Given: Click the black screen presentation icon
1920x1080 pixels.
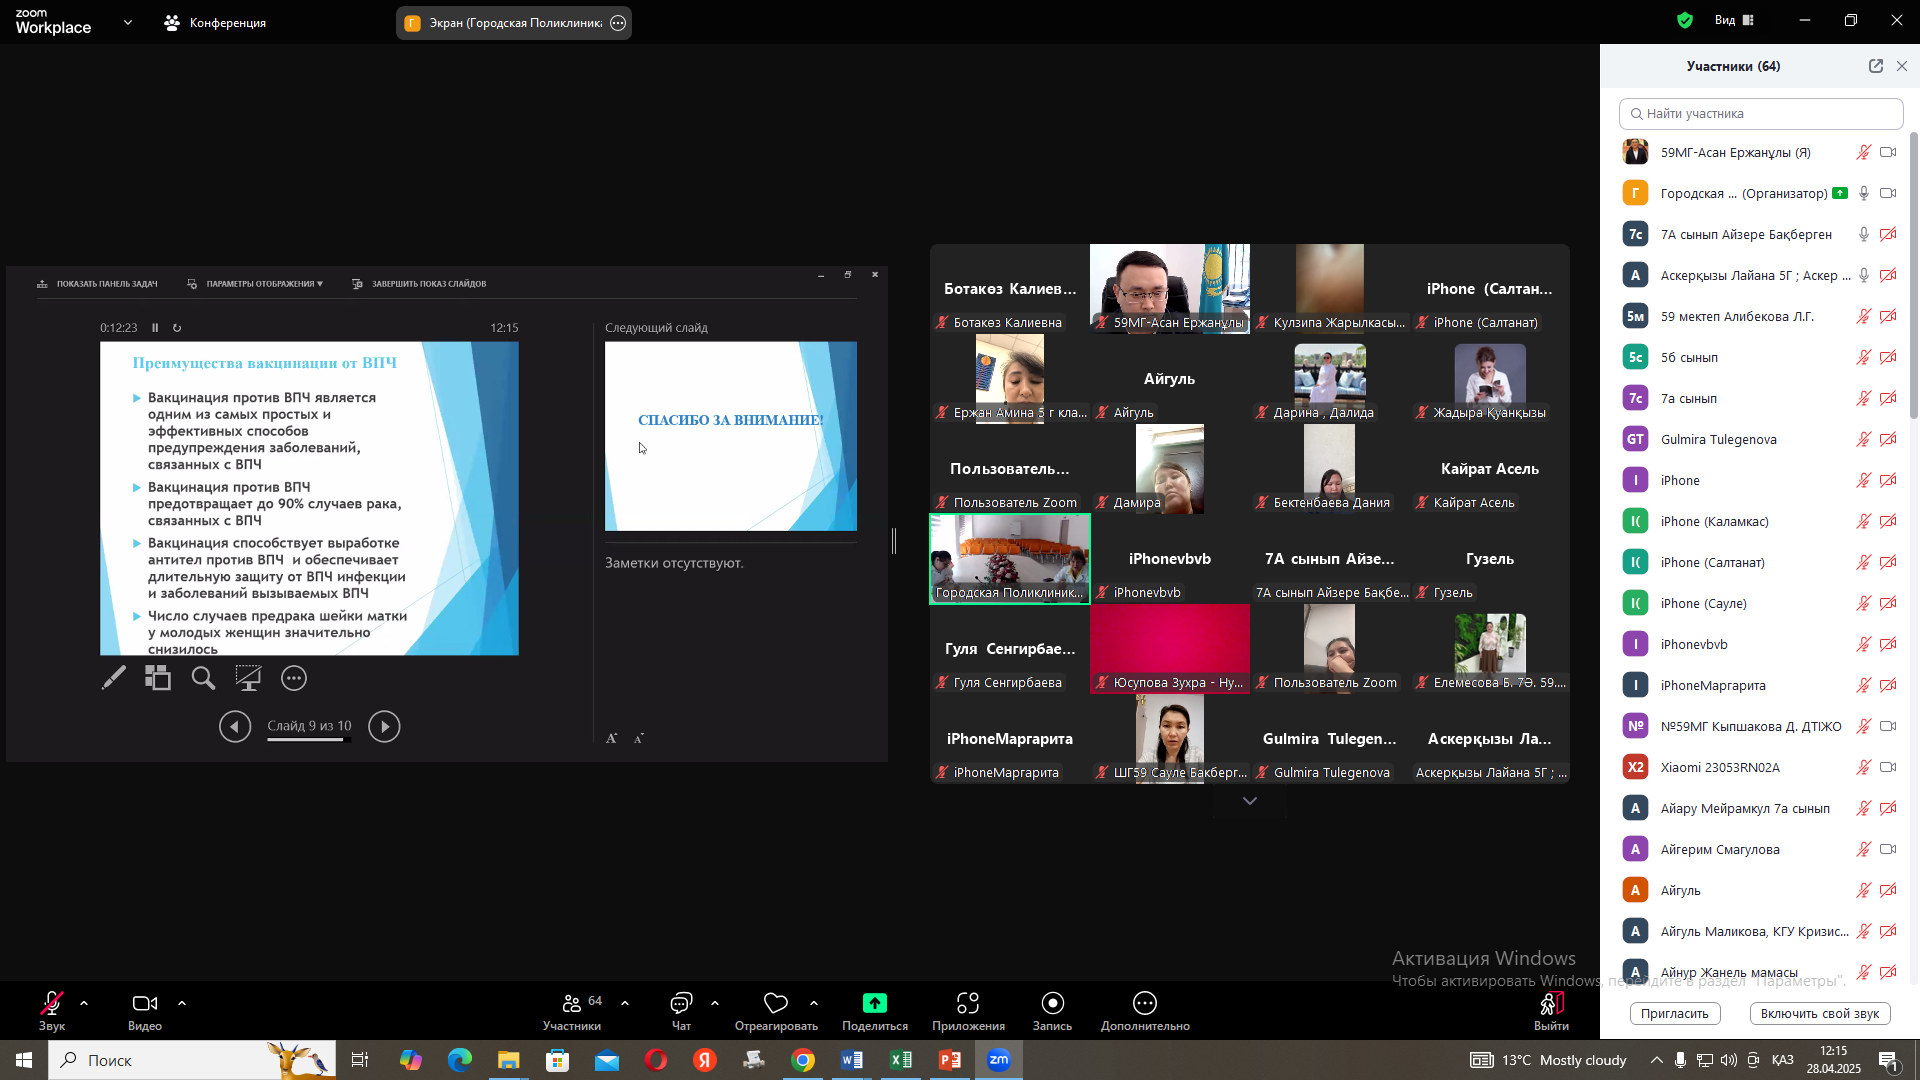Looking at the screenshot, I should click(248, 678).
